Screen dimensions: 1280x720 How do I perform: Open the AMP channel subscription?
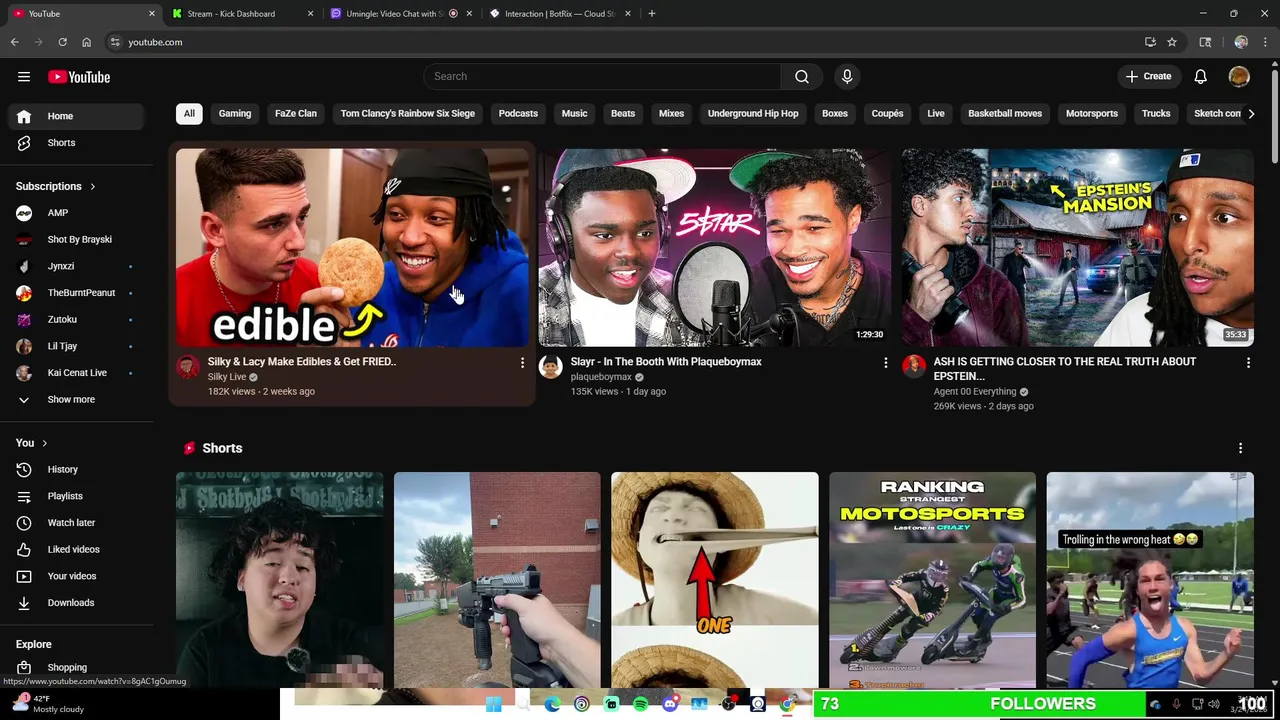[x=76, y=213]
